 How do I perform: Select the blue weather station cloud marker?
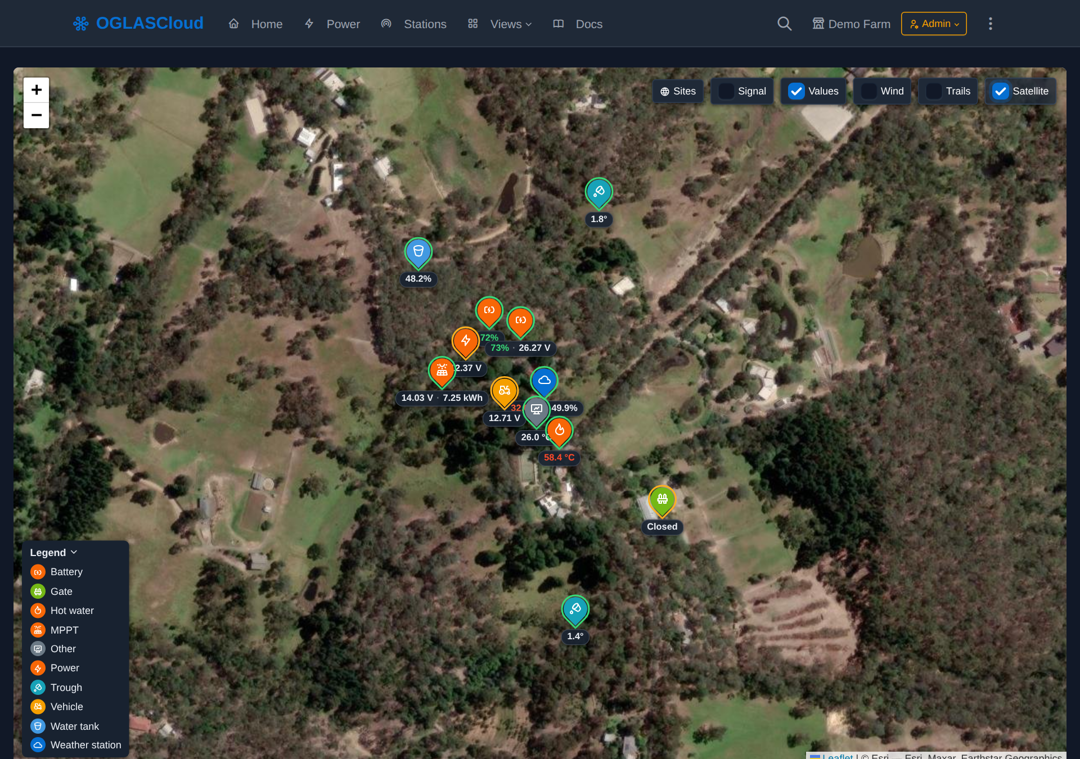544,382
